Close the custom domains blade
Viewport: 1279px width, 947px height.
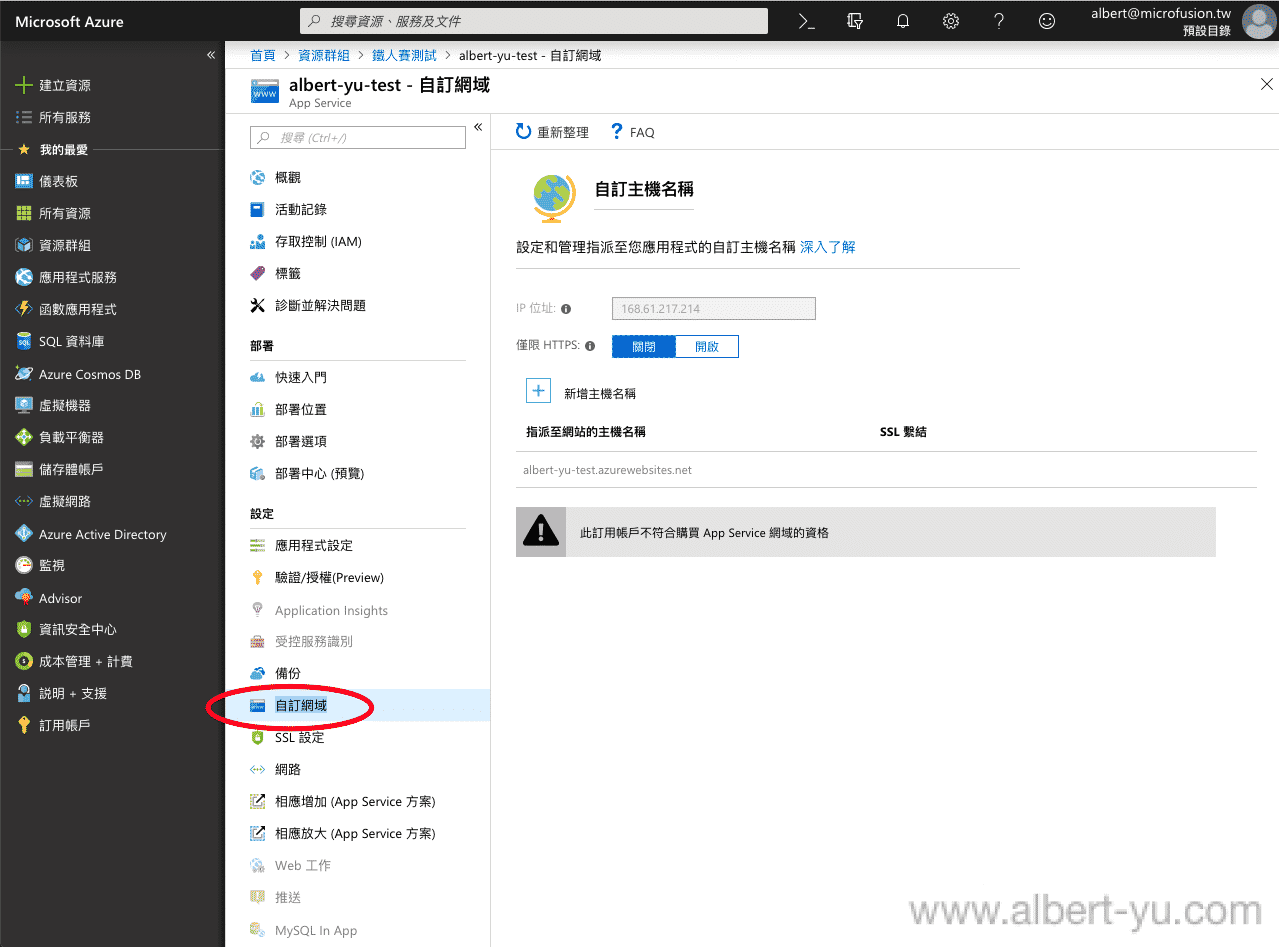coord(1266,85)
